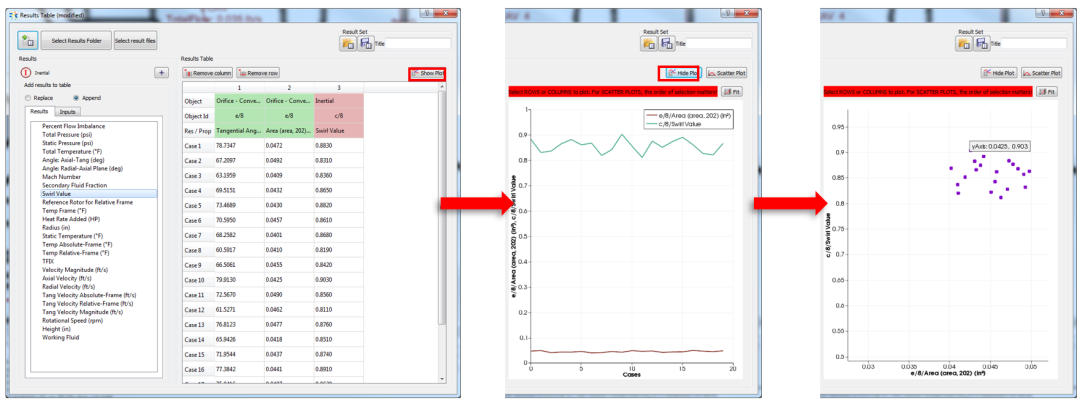Click Remove column button
The width and height of the screenshot is (1080, 403).
(207, 73)
